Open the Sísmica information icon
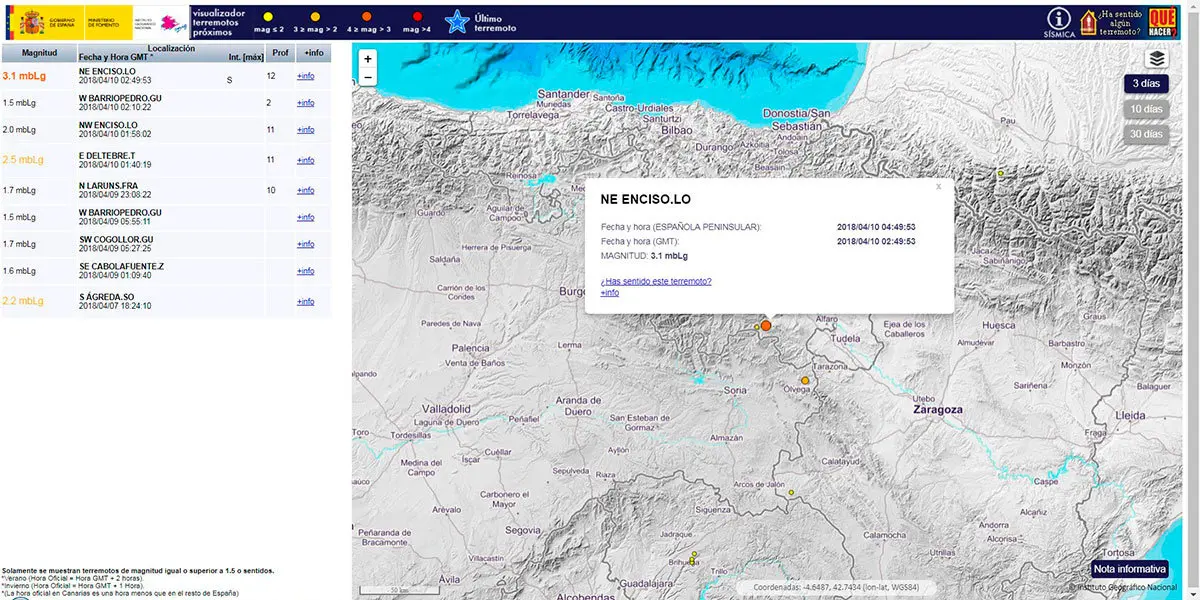 pyautogui.click(x=1059, y=21)
